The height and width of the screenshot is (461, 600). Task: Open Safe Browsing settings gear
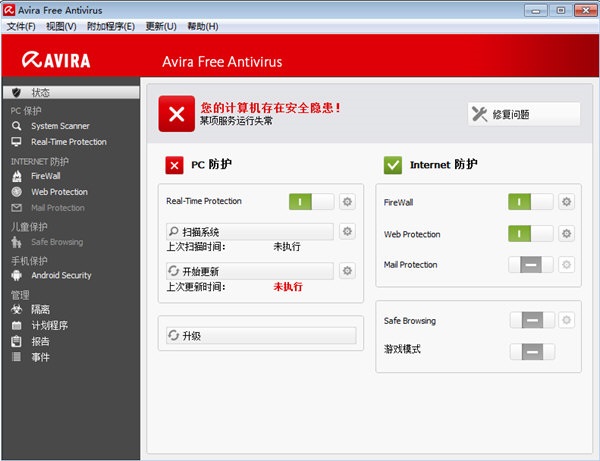pos(566,320)
